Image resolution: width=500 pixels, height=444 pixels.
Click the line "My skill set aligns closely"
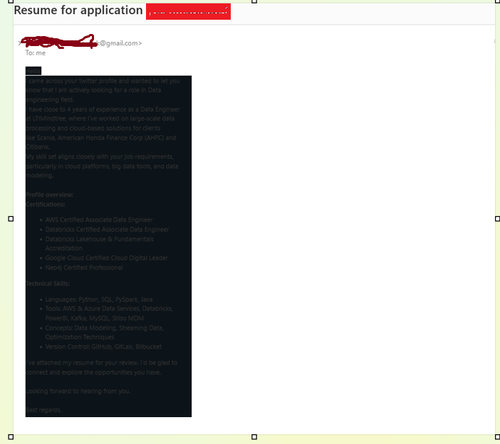coord(100,157)
